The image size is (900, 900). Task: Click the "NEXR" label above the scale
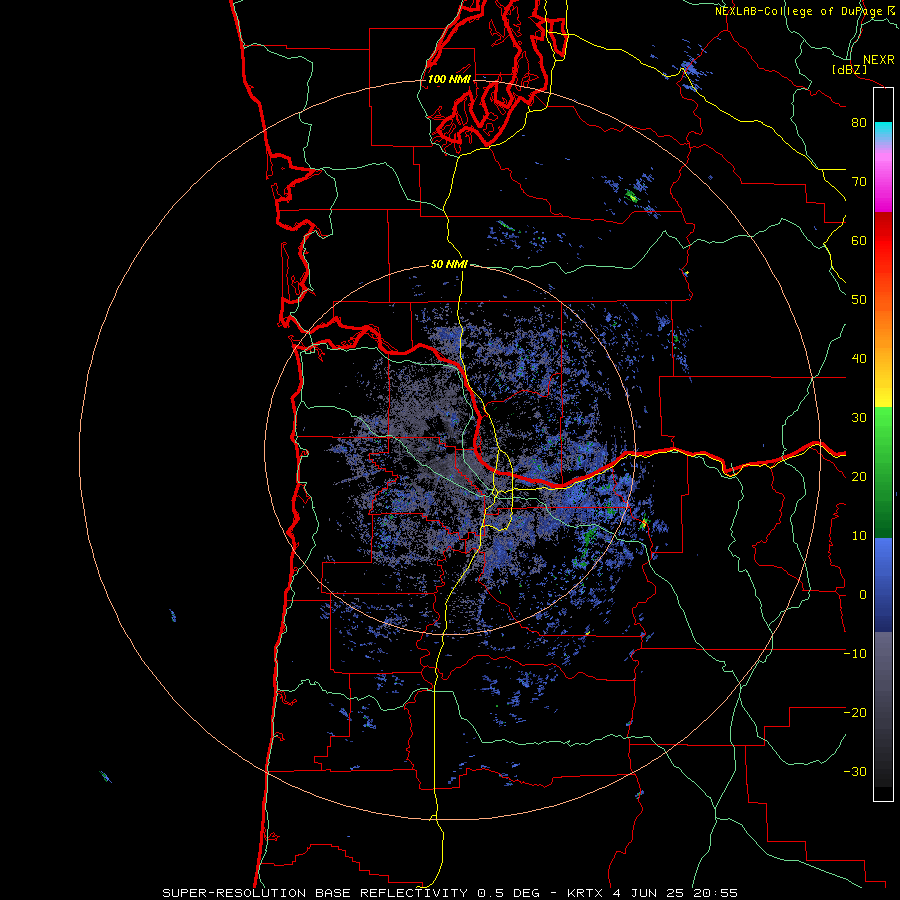[x=879, y=60]
